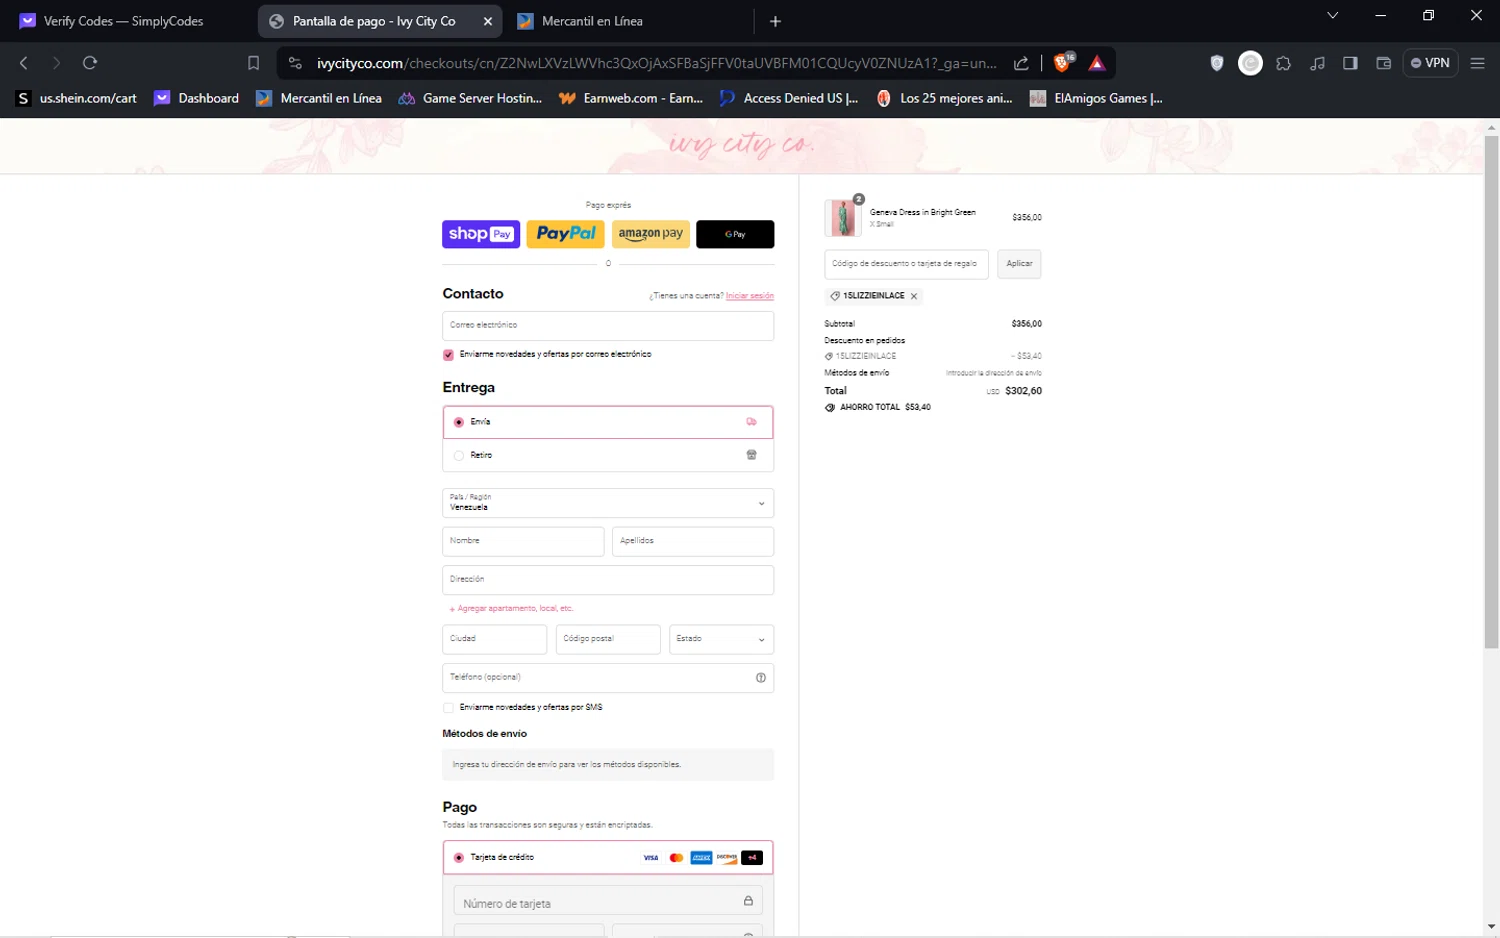The image size is (1500, 938).
Task: View site information icon in address bar
Action: (295, 63)
